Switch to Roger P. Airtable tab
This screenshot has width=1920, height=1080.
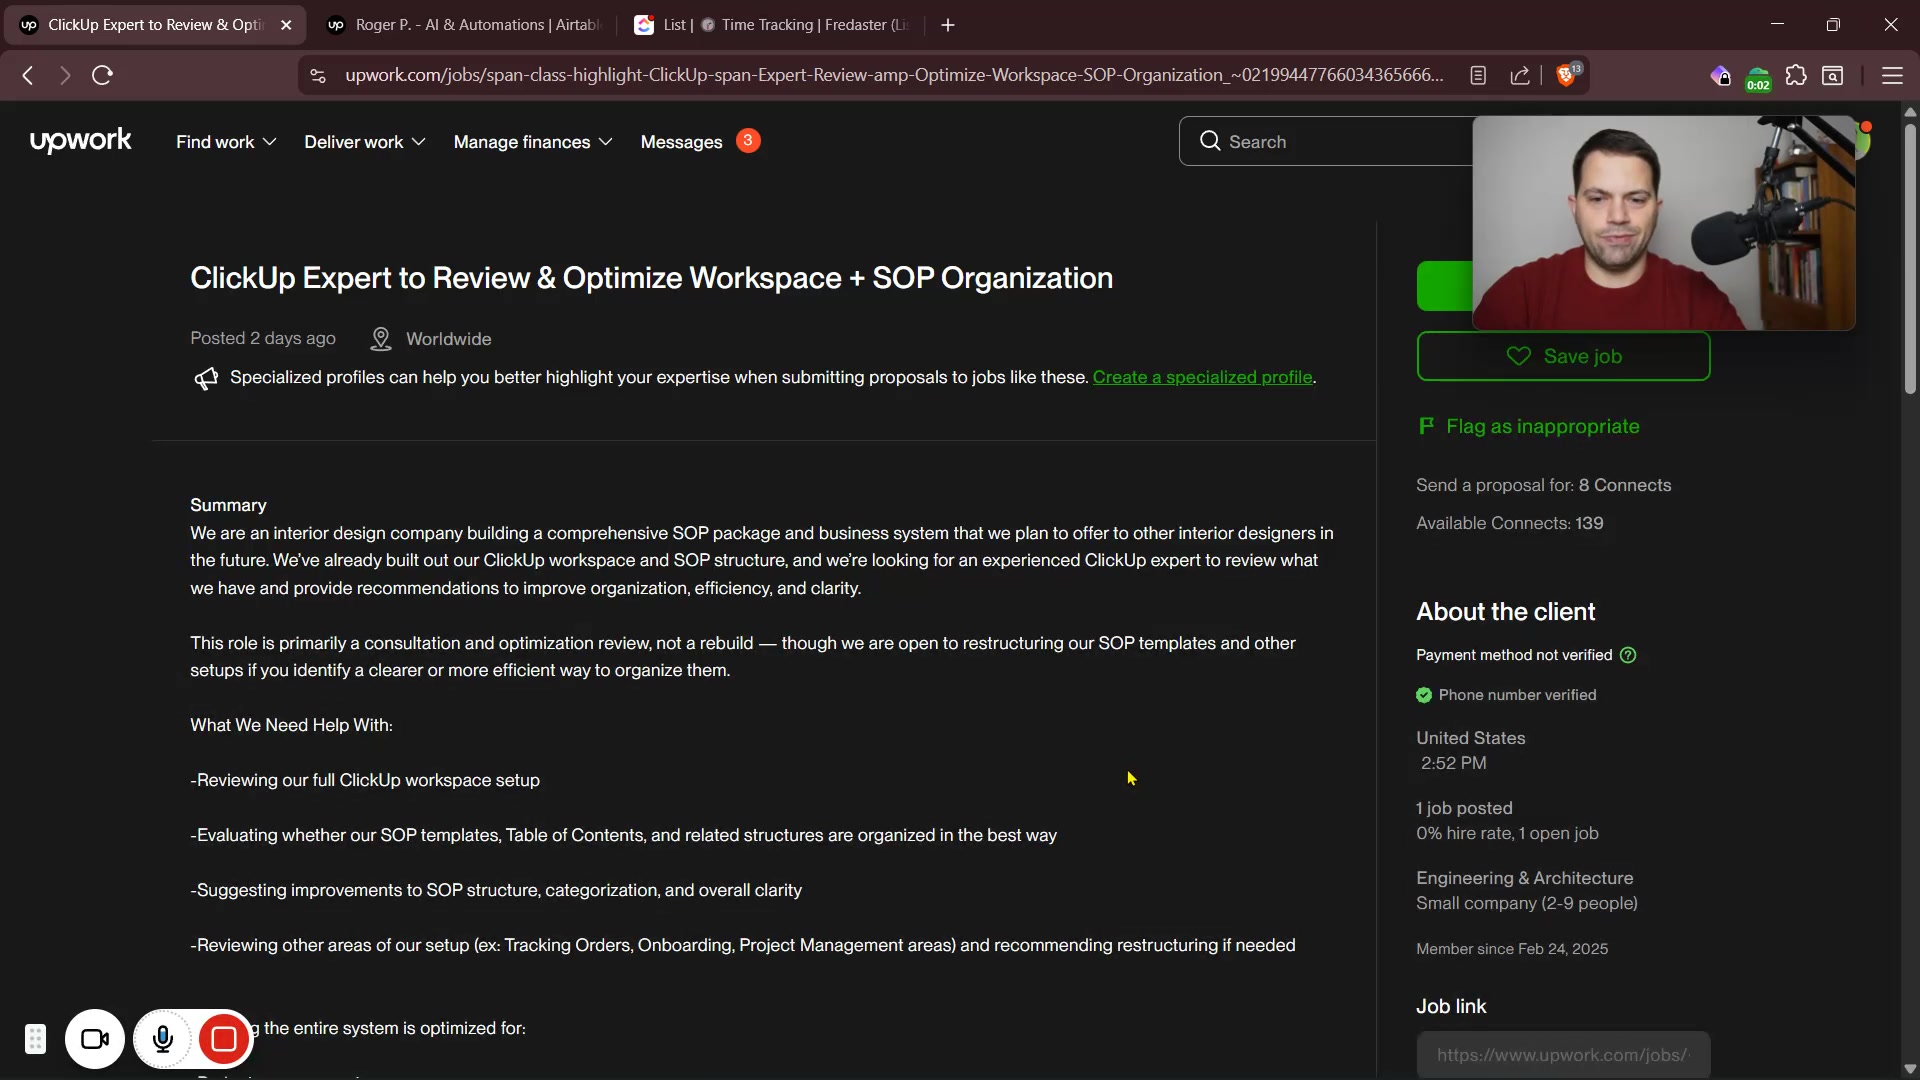pos(465,25)
